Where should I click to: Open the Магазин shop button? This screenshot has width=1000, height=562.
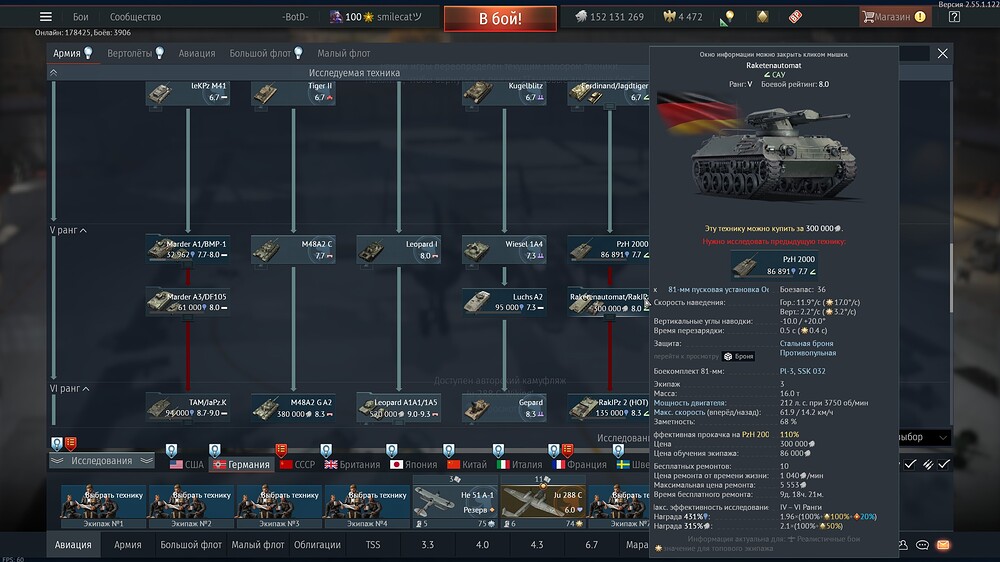pyautogui.click(x=895, y=17)
